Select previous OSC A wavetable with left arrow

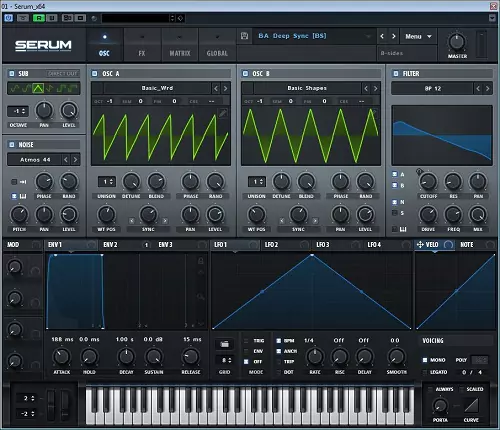pyautogui.click(x=216, y=88)
